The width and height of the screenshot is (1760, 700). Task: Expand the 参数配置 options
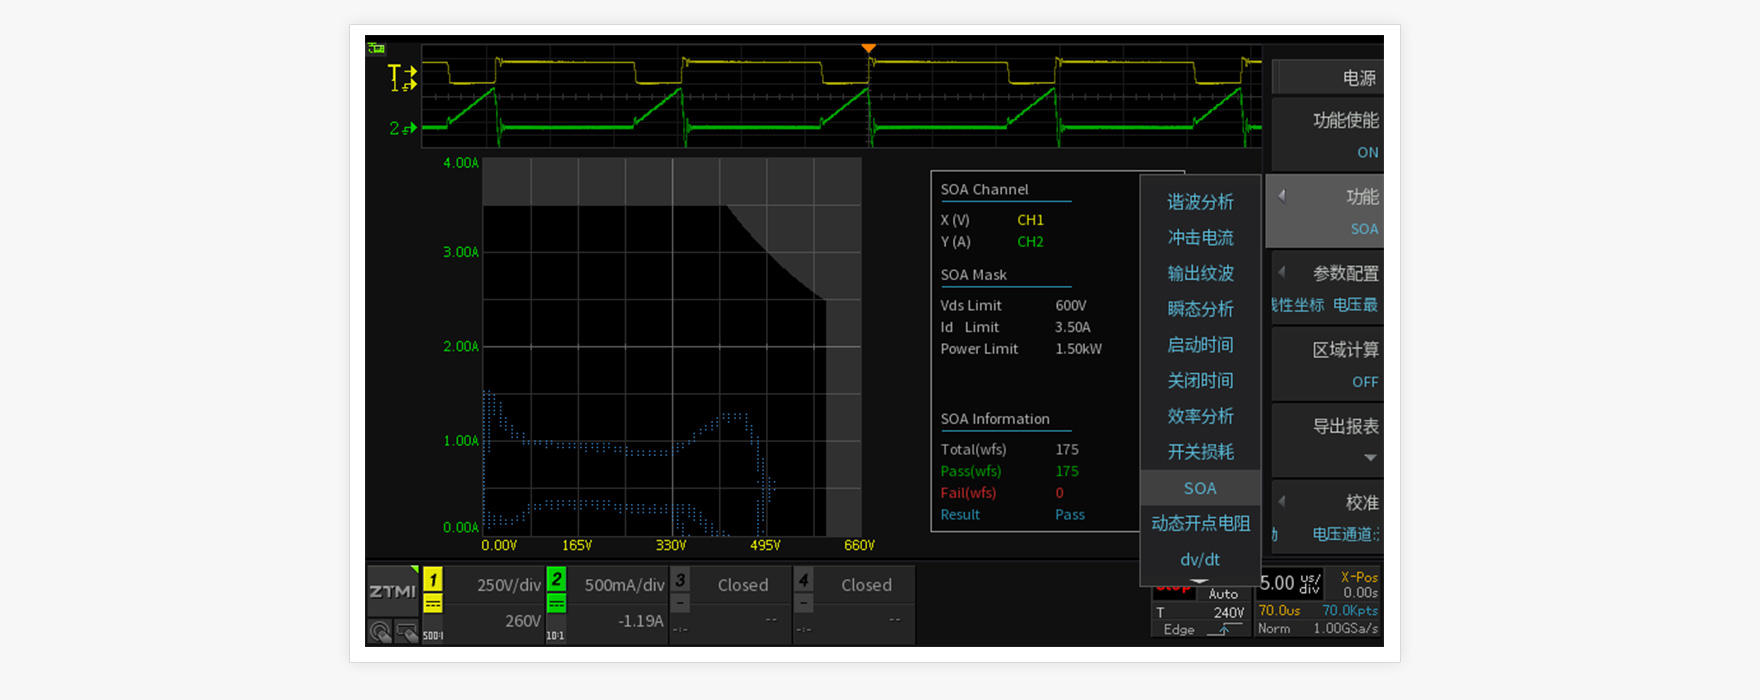(1327, 287)
